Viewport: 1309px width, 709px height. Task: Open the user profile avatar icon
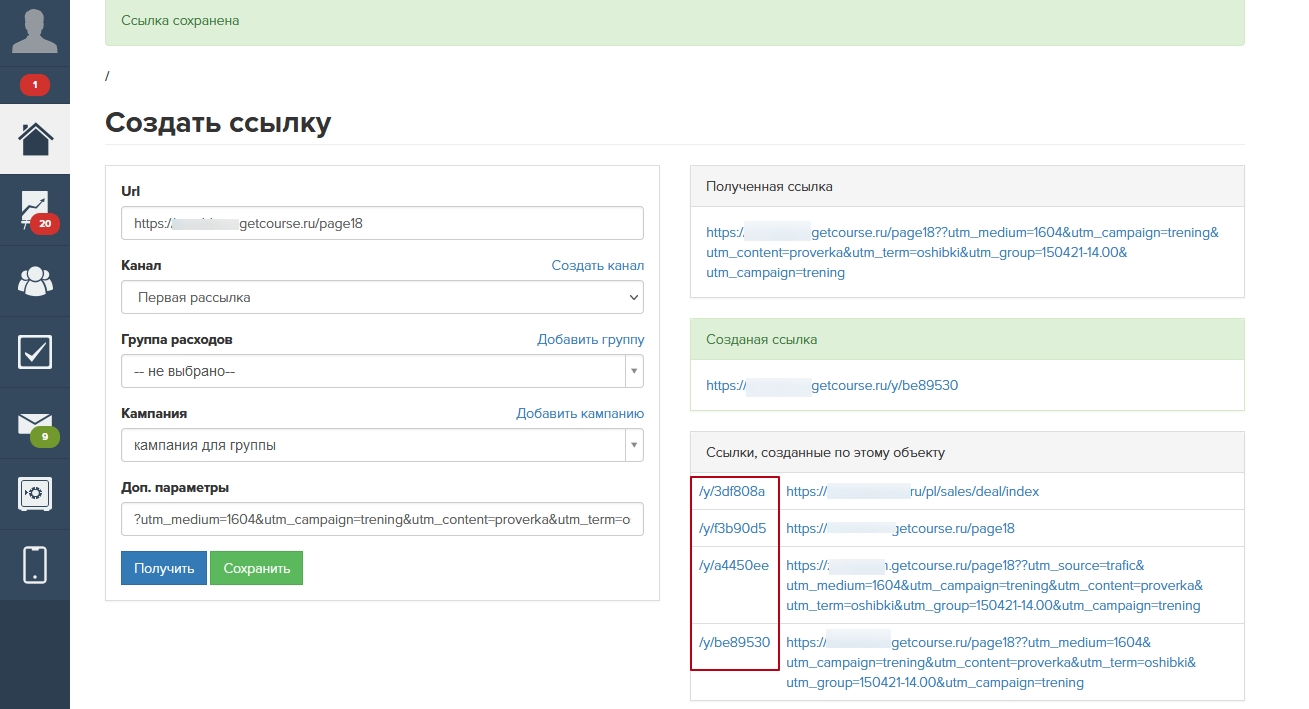pyautogui.click(x=34, y=31)
